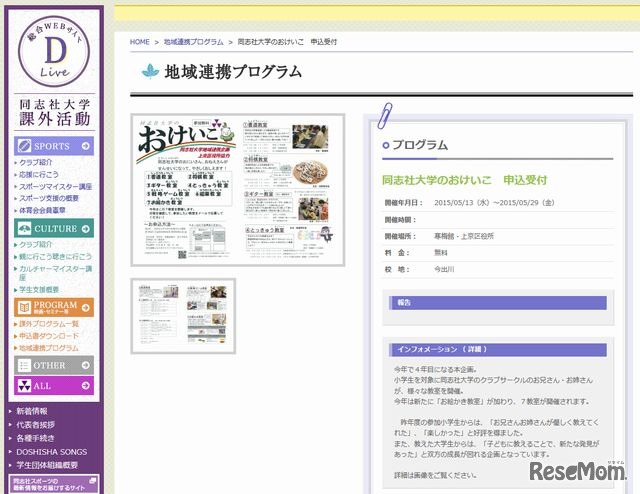Click the rugby ball icon beside SPORTS

(24, 146)
